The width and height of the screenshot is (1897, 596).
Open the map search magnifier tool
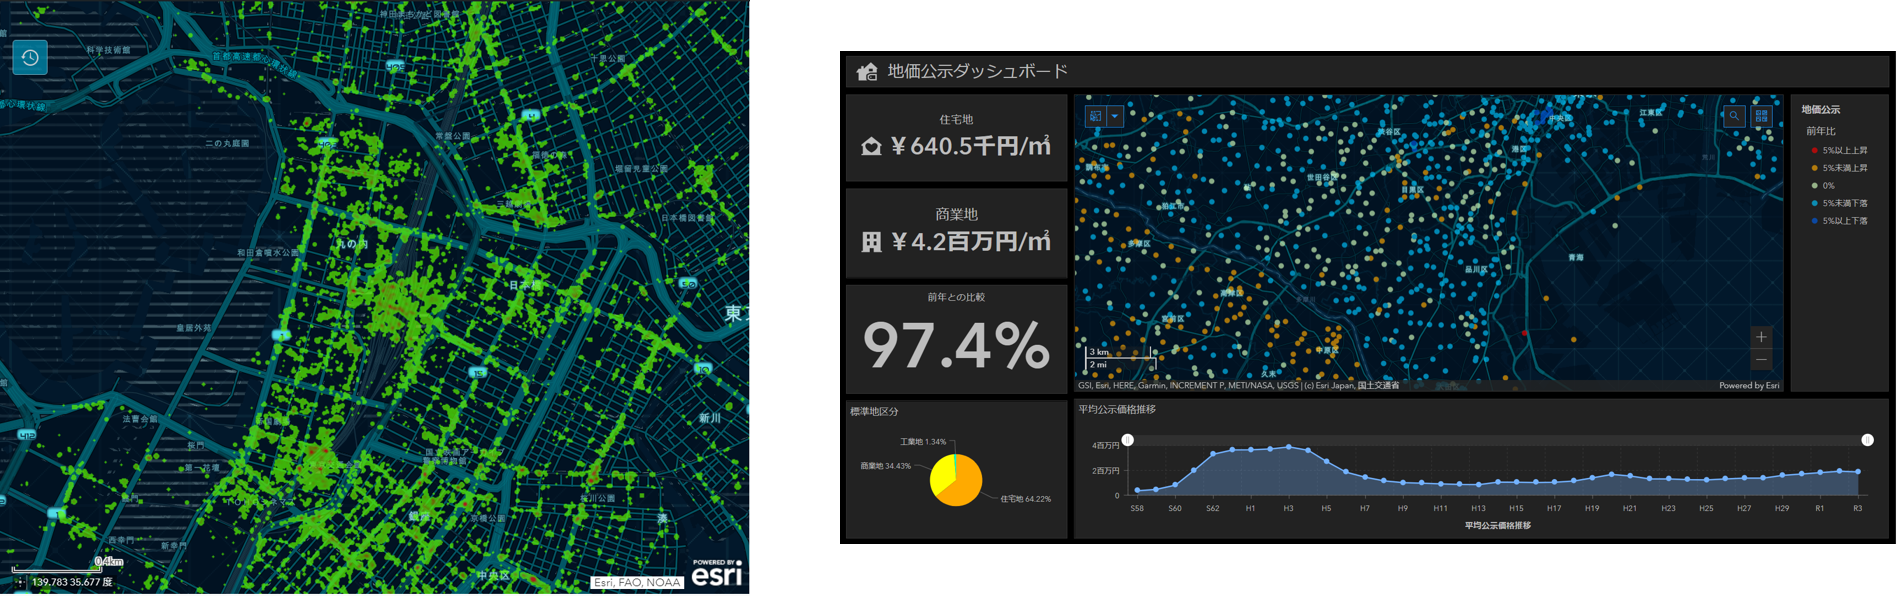[1734, 116]
